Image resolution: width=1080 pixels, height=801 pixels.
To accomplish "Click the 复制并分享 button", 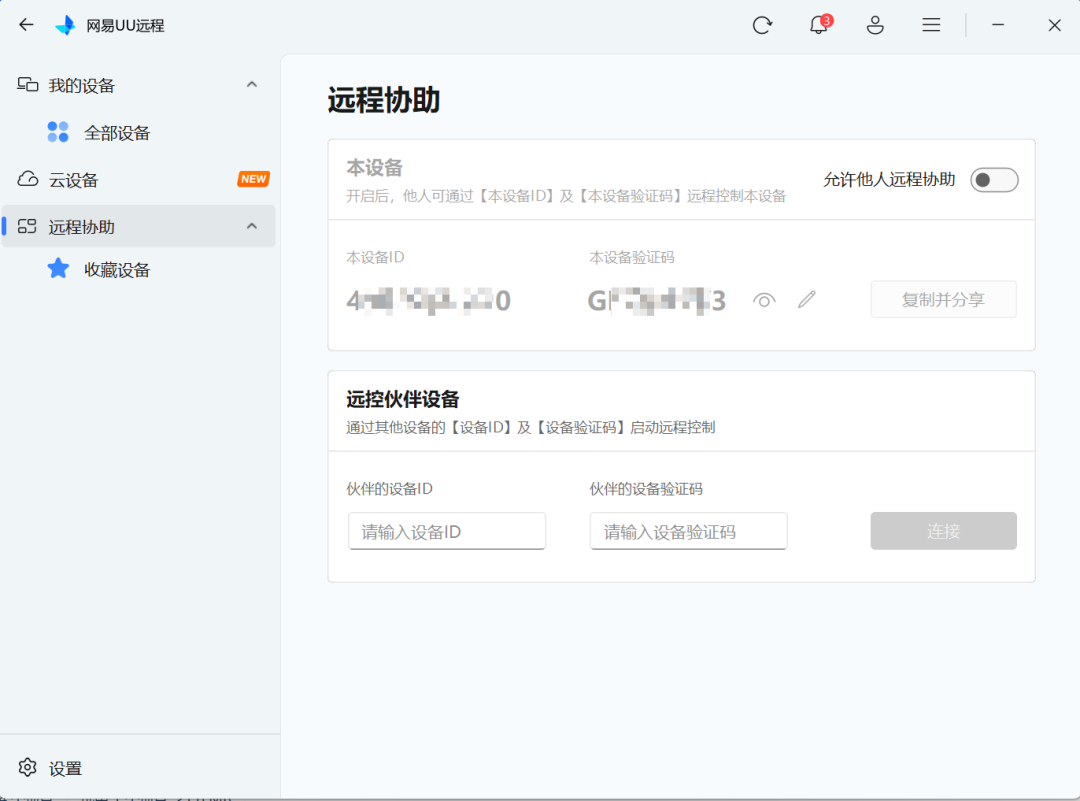I will click(944, 299).
